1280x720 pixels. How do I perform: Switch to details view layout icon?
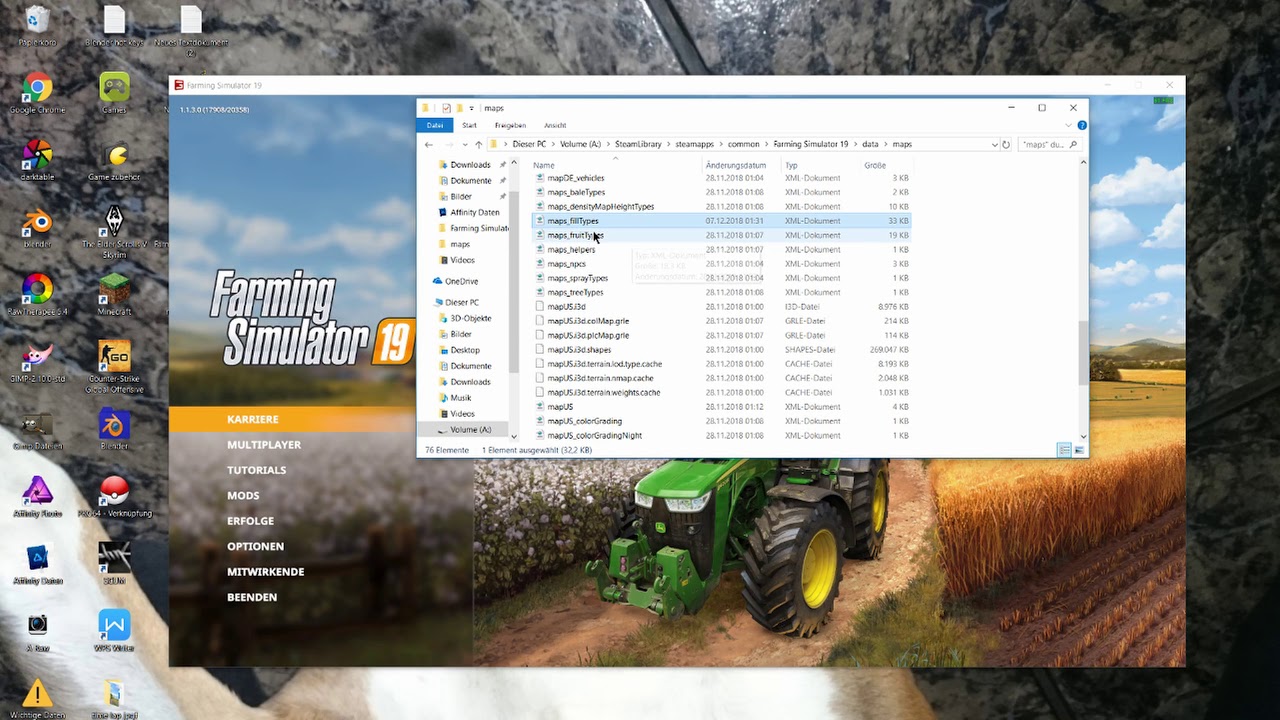tap(1064, 451)
